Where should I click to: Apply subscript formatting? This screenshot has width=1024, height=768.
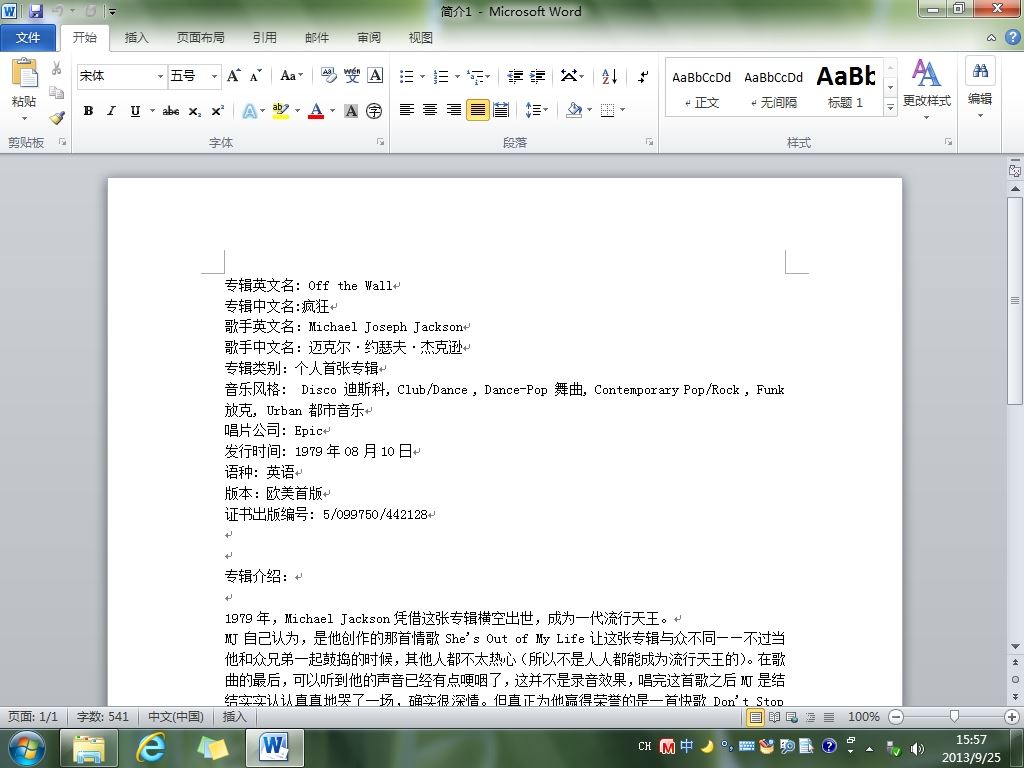(195, 111)
